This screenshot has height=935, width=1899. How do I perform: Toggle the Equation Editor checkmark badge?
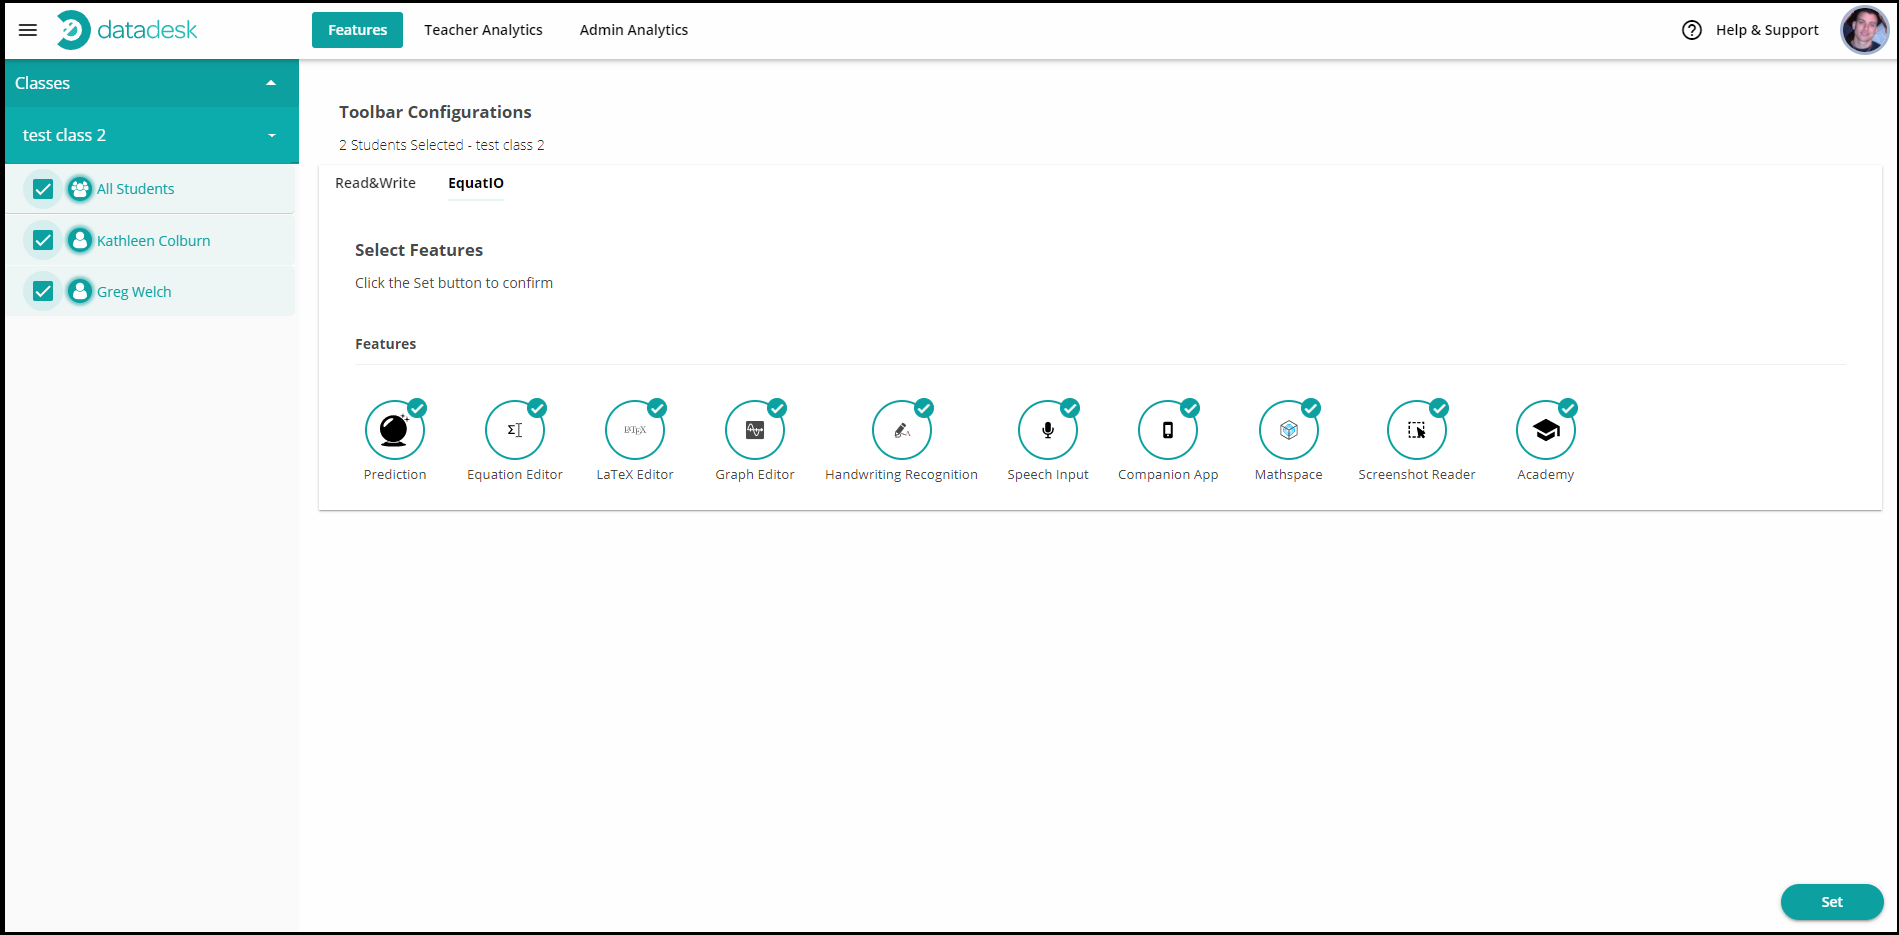537,408
